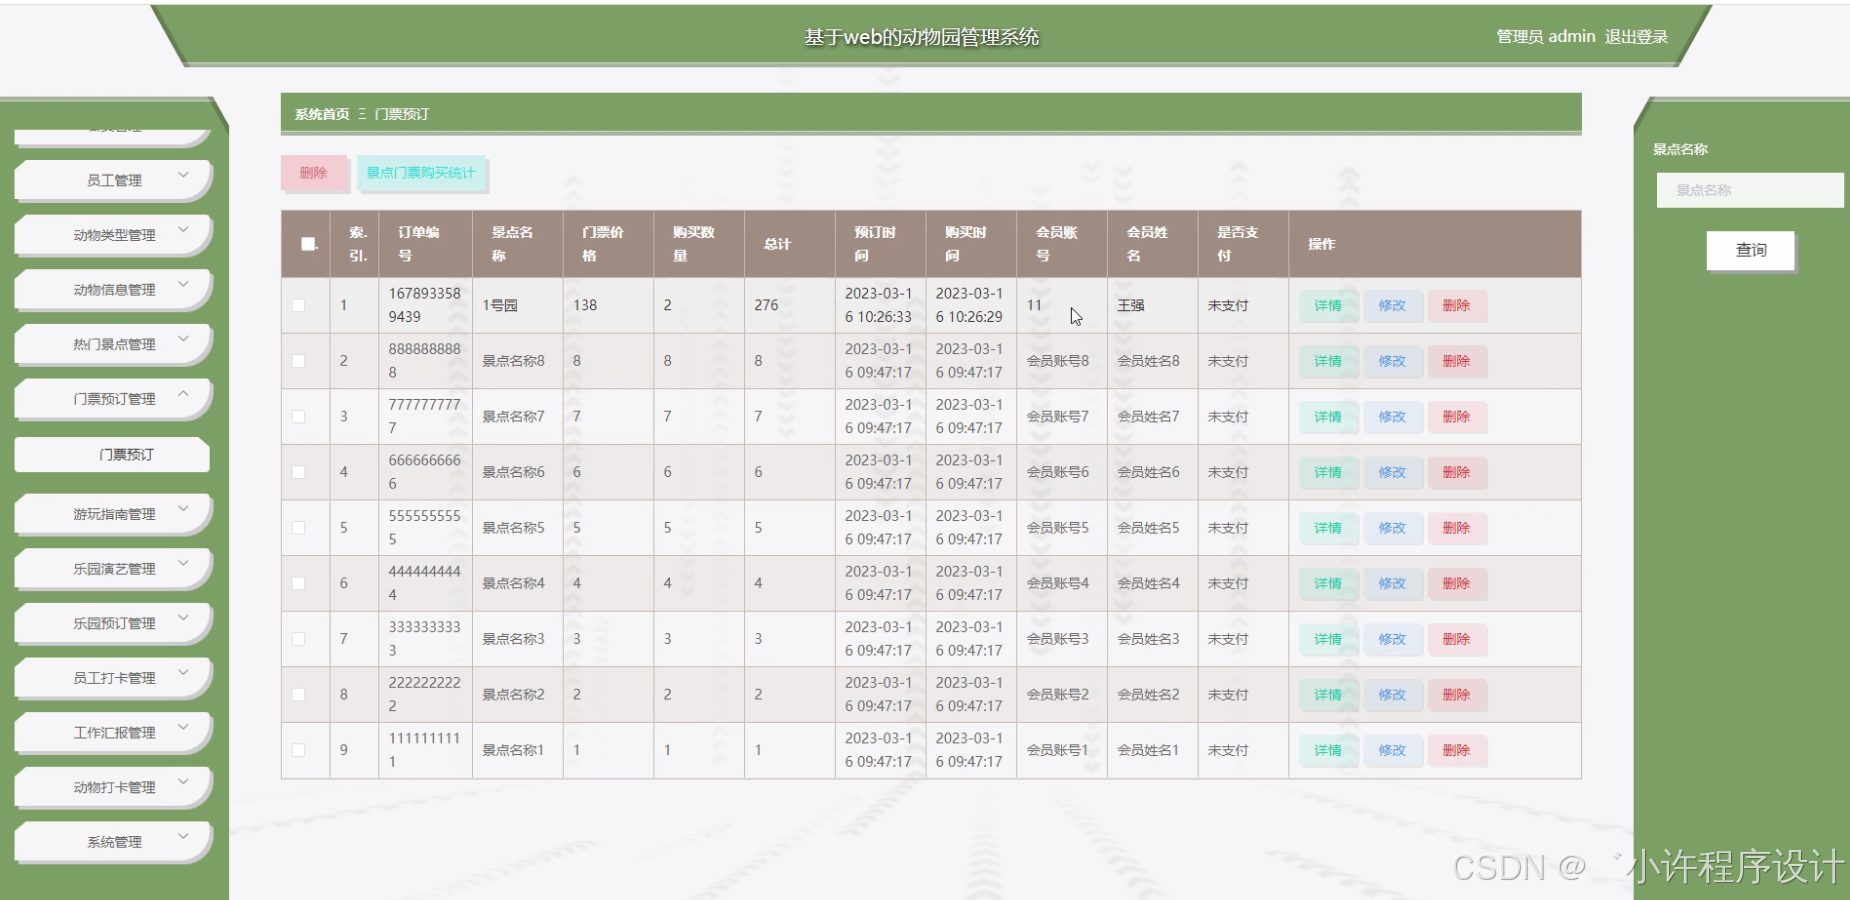Image resolution: width=1850 pixels, height=900 pixels.
Task: Check the row with order 1678933589439
Action: pyautogui.click(x=299, y=305)
